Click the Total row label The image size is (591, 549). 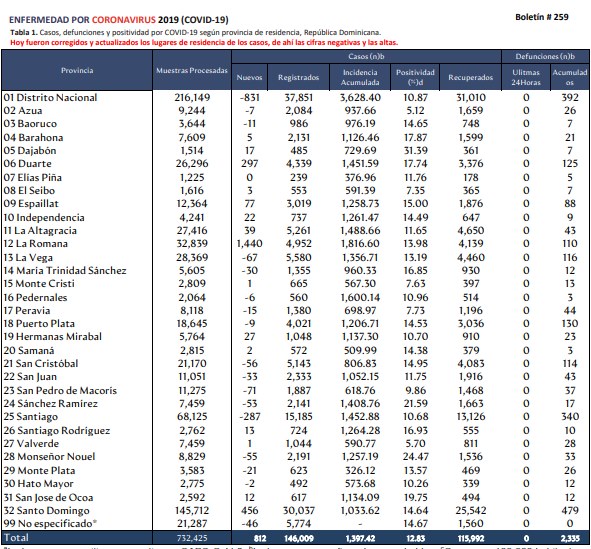pos(16,538)
